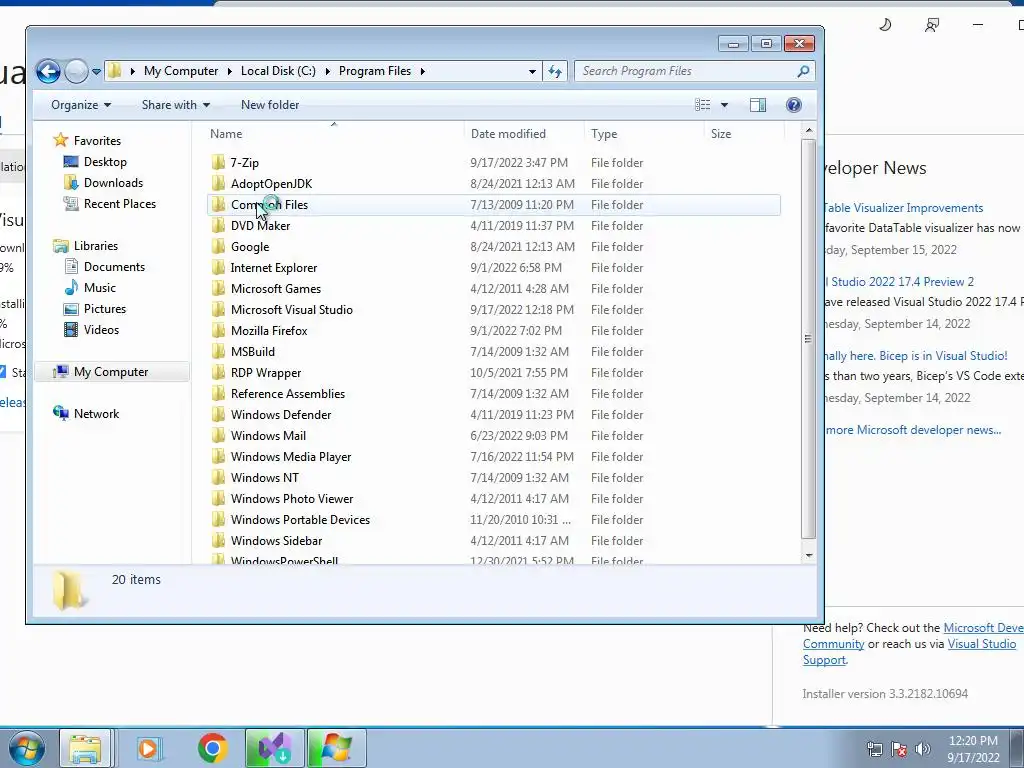The width and height of the screenshot is (1024, 768).
Task: Select the RDP Wrapper folder icon
Action: pyautogui.click(x=219, y=372)
